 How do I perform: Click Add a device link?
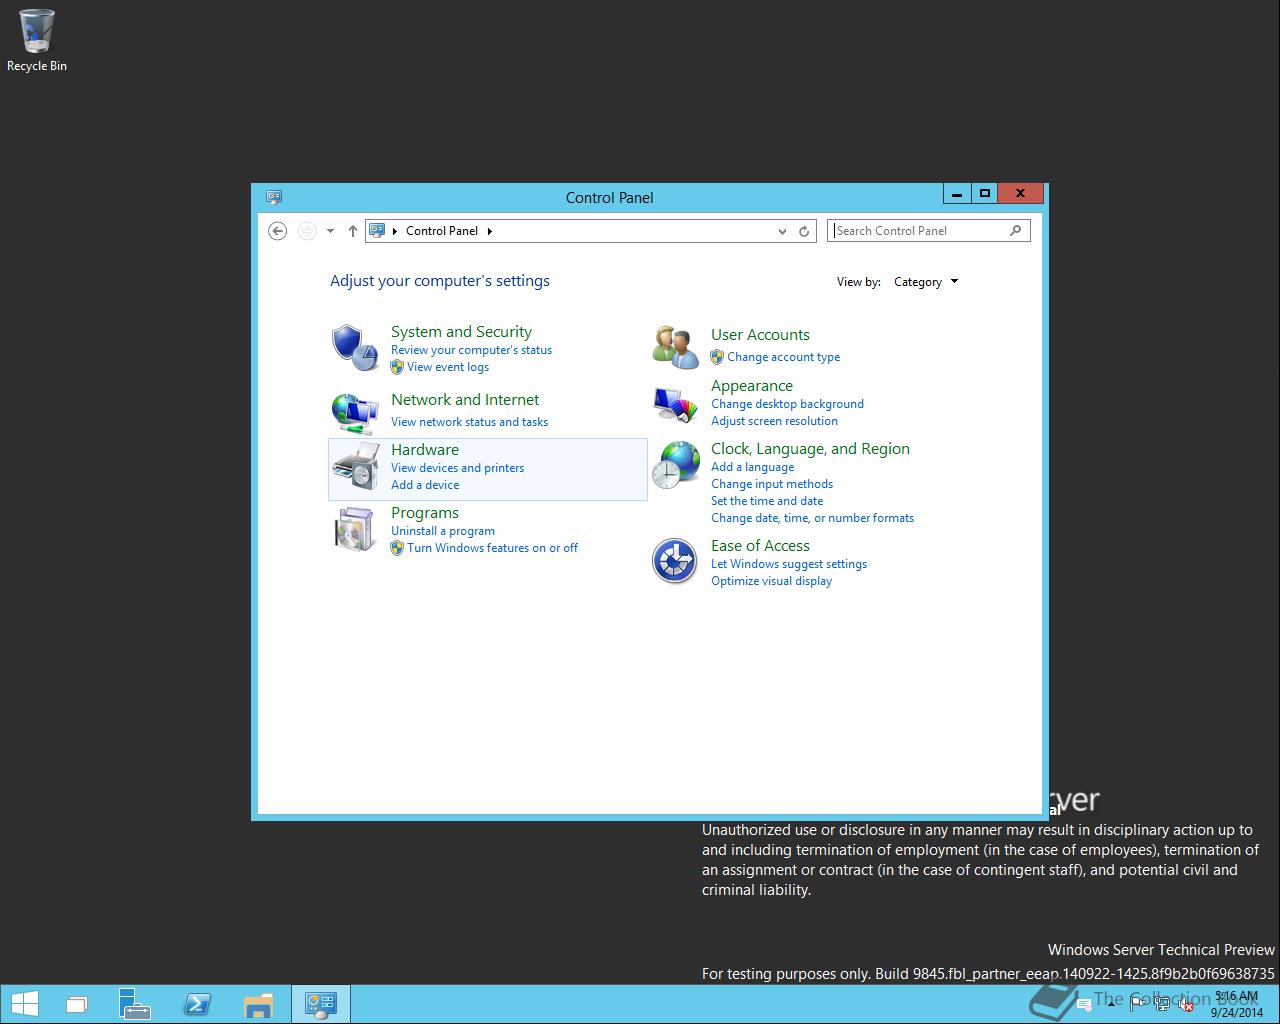[x=425, y=485]
